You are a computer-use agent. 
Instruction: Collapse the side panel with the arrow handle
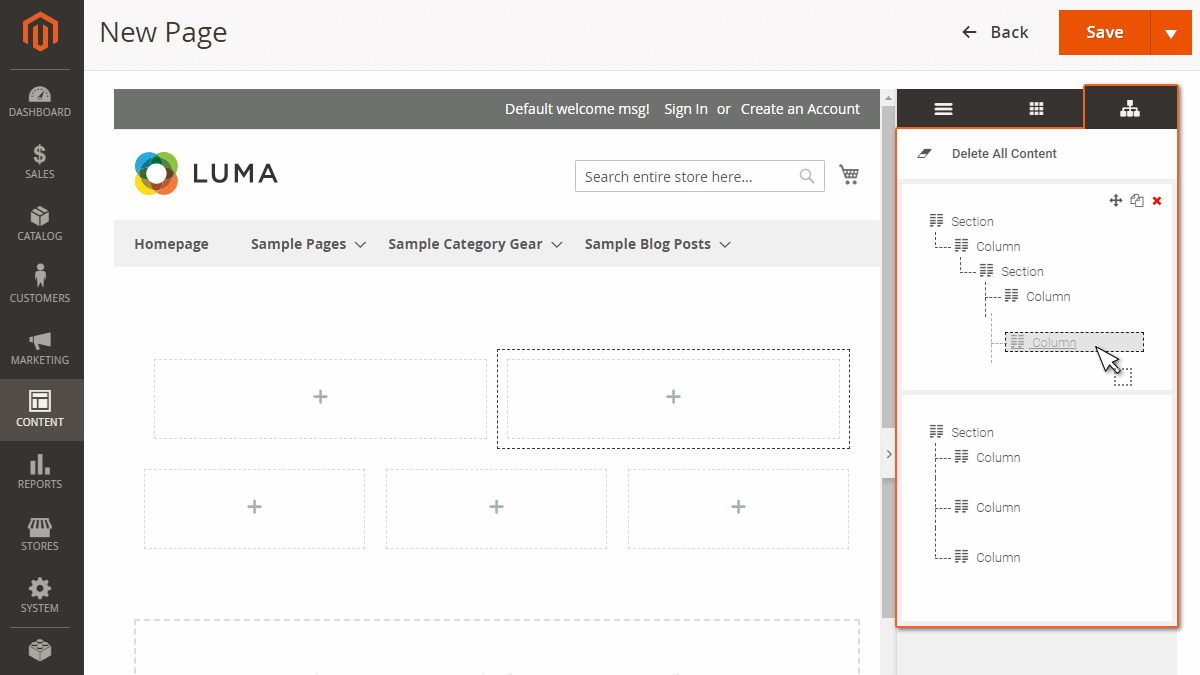click(x=888, y=454)
